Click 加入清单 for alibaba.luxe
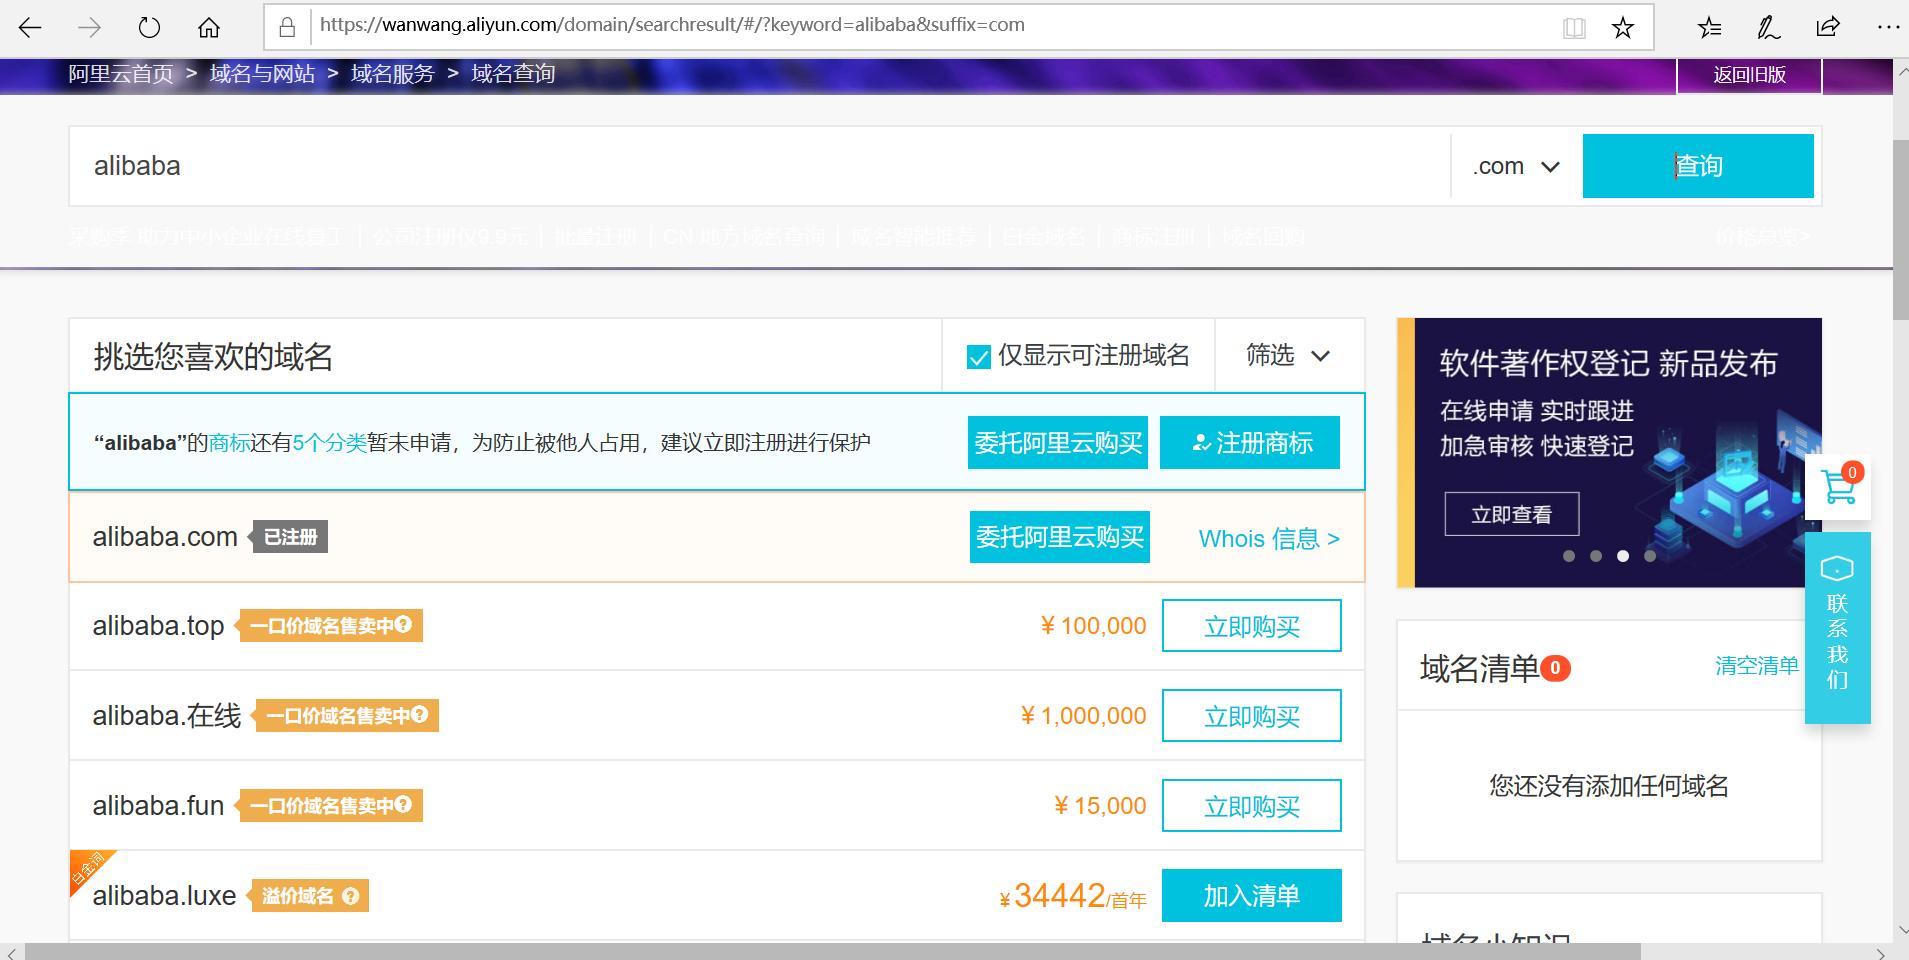The height and width of the screenshot is (960, 1909). pyautogui.click(x=1252, y=896)
